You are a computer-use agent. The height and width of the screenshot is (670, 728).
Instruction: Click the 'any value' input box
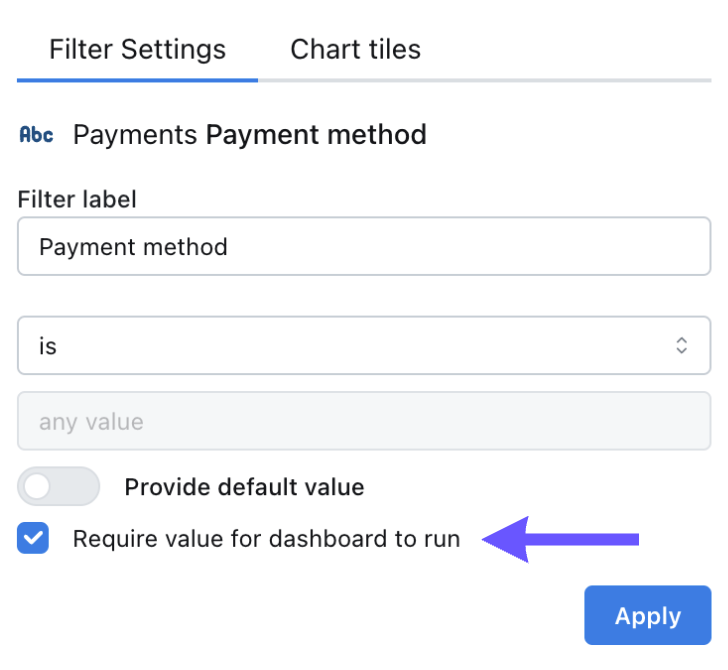(364, 421)
